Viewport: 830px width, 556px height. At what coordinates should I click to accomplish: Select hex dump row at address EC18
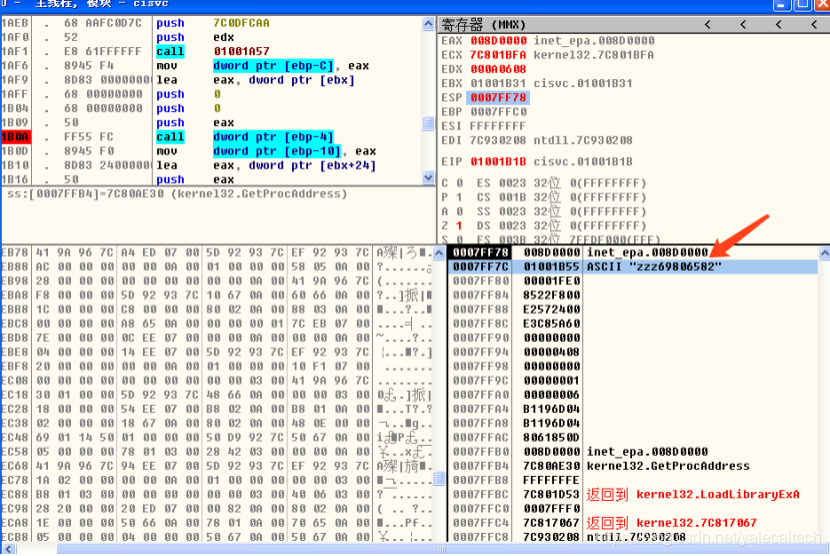[x=217, y=395]
